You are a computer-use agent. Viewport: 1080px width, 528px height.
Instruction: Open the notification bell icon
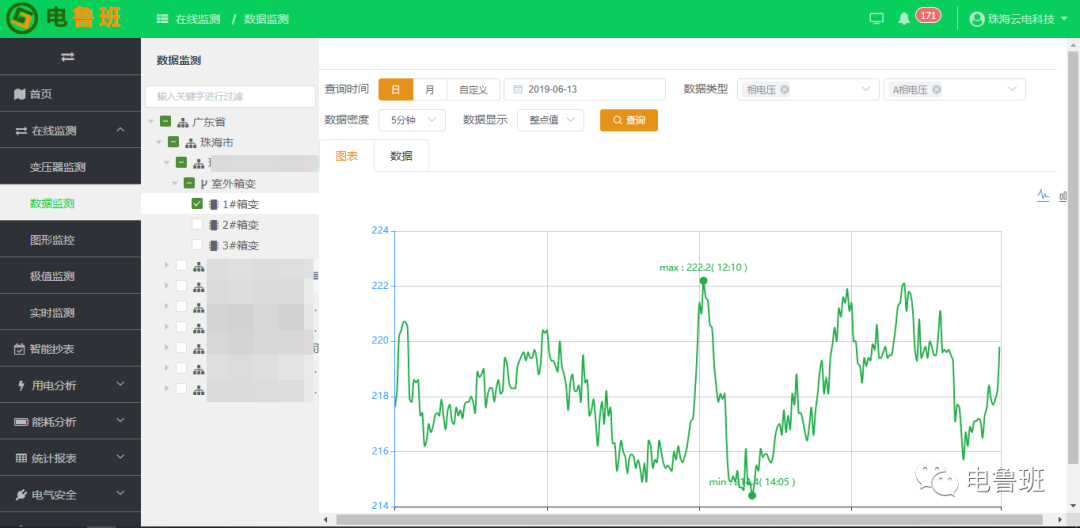coord(904,18)
